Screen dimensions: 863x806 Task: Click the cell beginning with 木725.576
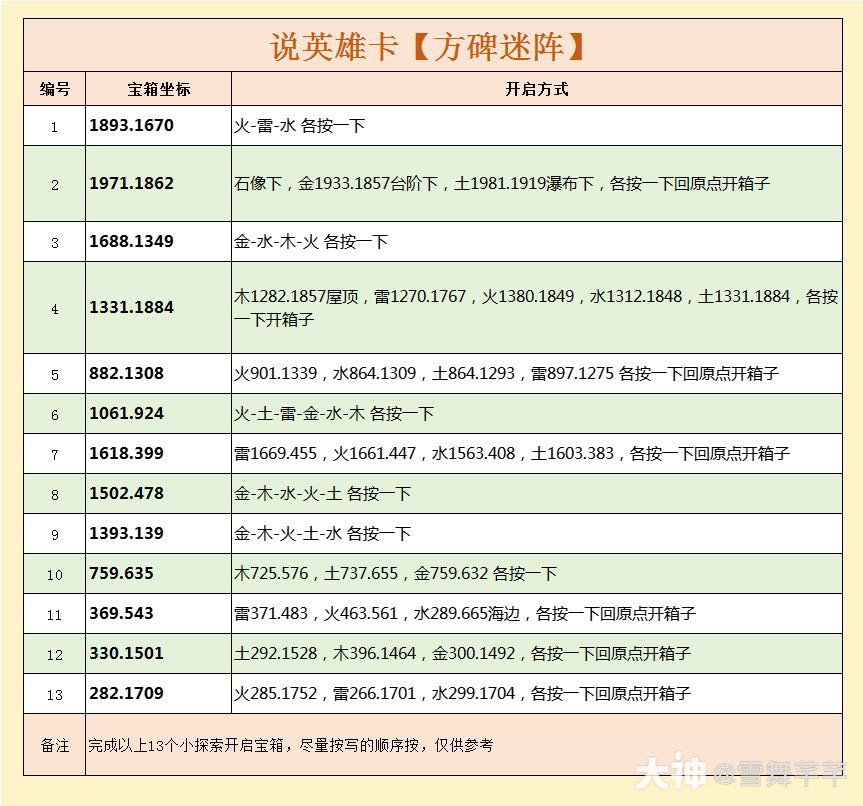click(395, 573)
